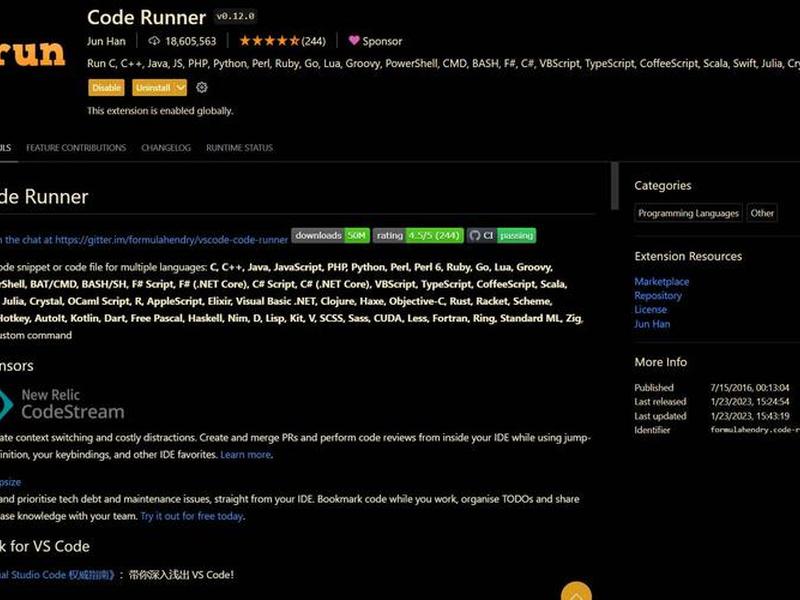Click the downloads 50M badge
The height and width of the screenshot is (600, 800).
click(x=330, y=235)
